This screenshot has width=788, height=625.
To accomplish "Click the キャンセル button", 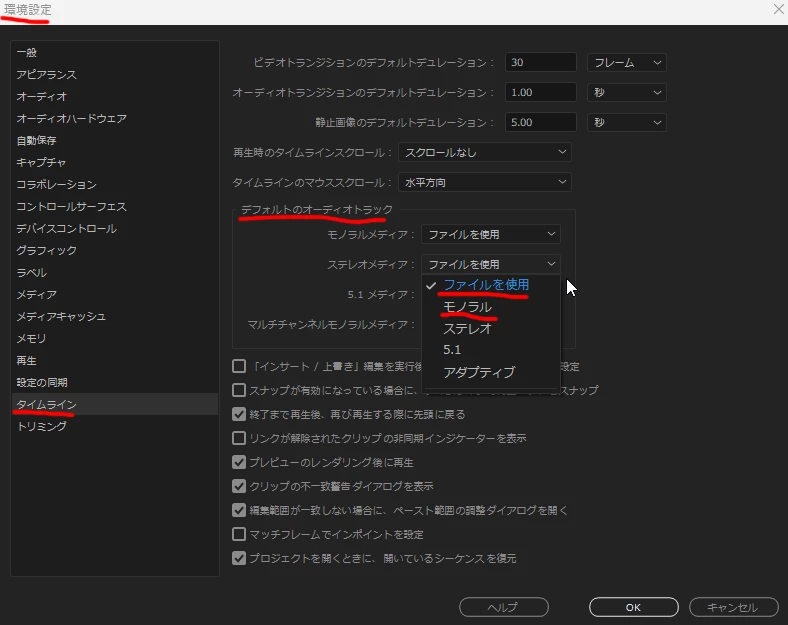I will pos(734,607).
